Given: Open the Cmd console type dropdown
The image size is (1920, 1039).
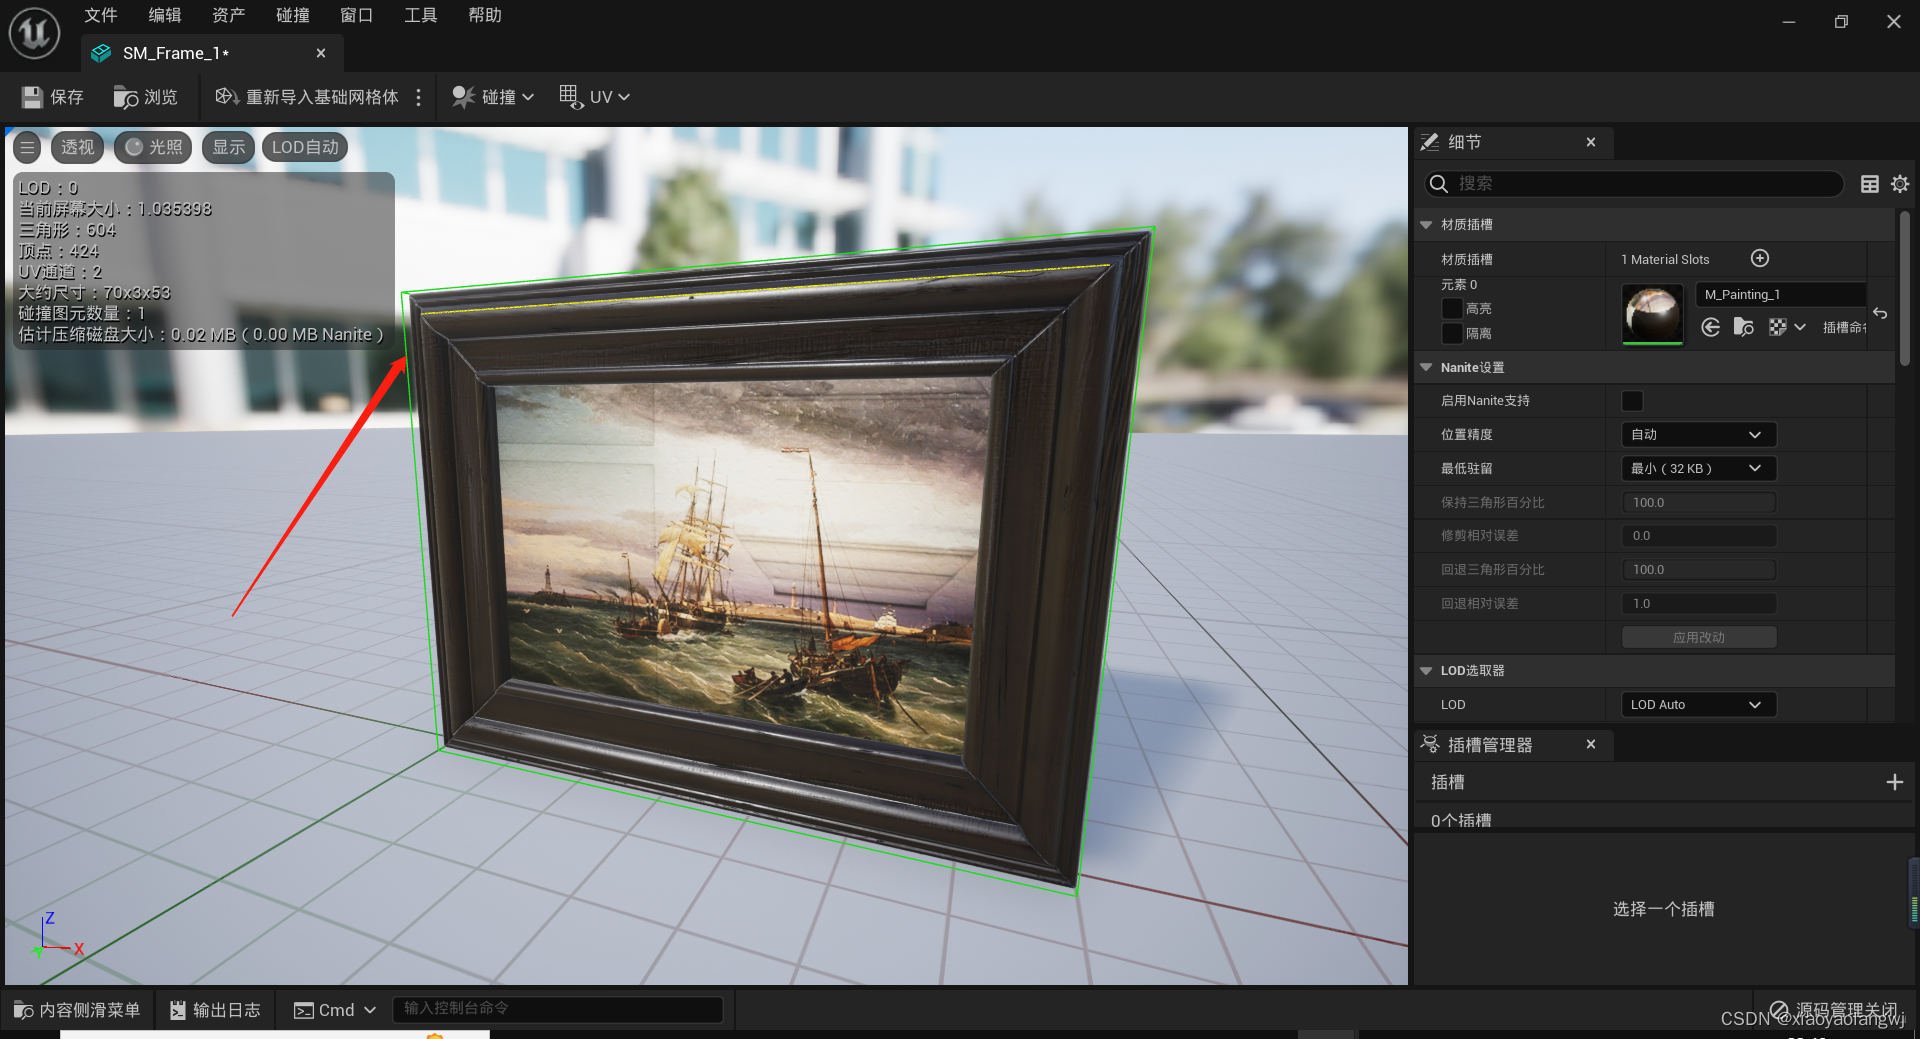Looking at the screenshot, I should (x=335, y=1010).
